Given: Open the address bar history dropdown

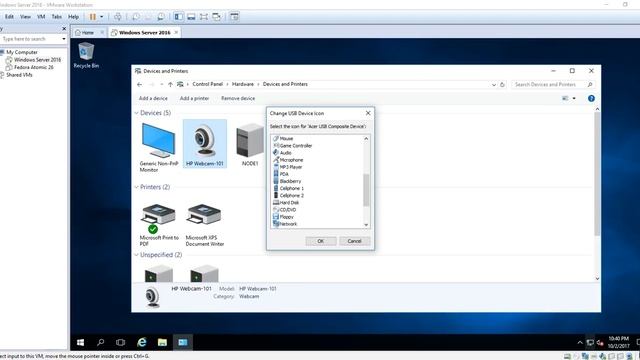Looking at the screenshot, I should pyautogui.click(x=494, y=84).
